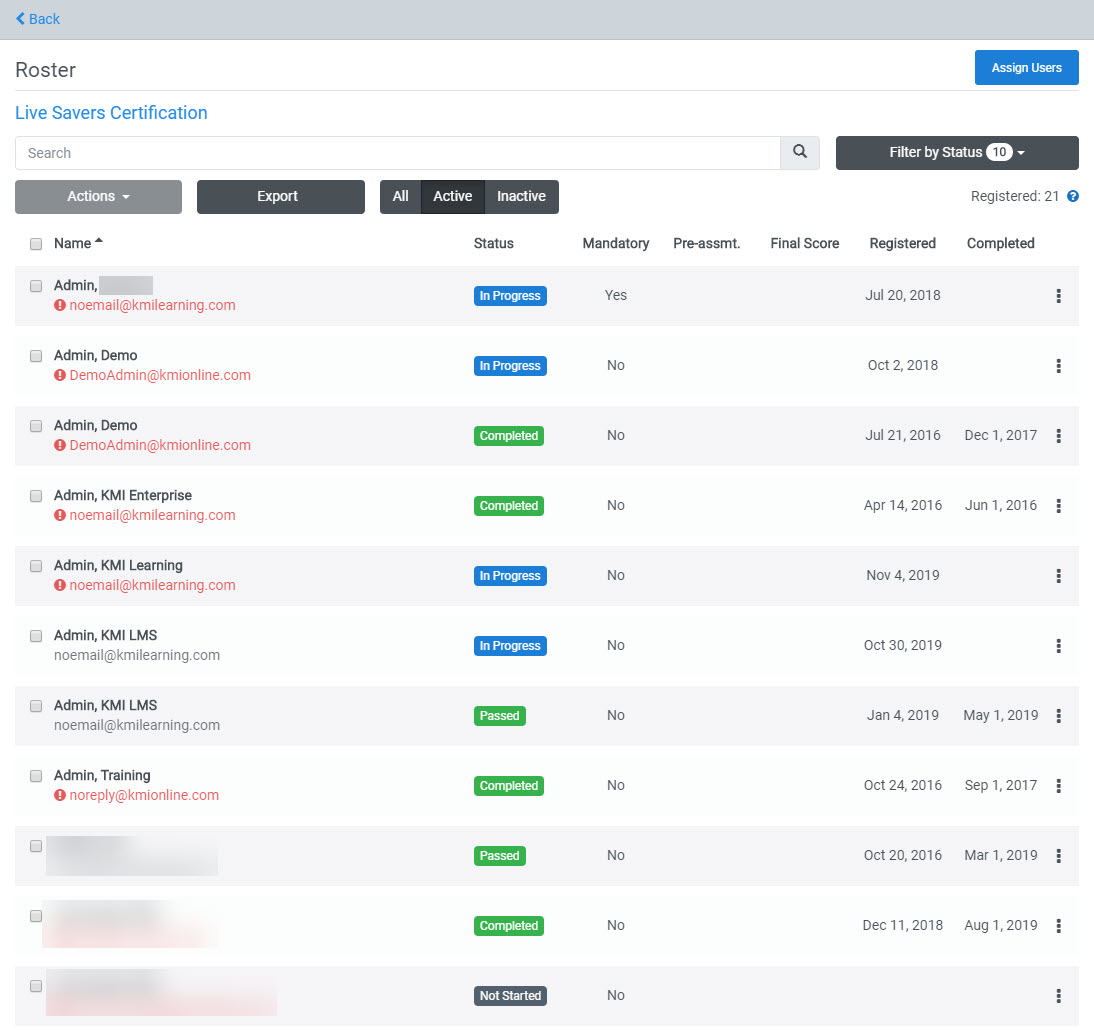Open row options menu for Admin, KMI Enterprise
1094x1030 pixels.
[1058, 506]
